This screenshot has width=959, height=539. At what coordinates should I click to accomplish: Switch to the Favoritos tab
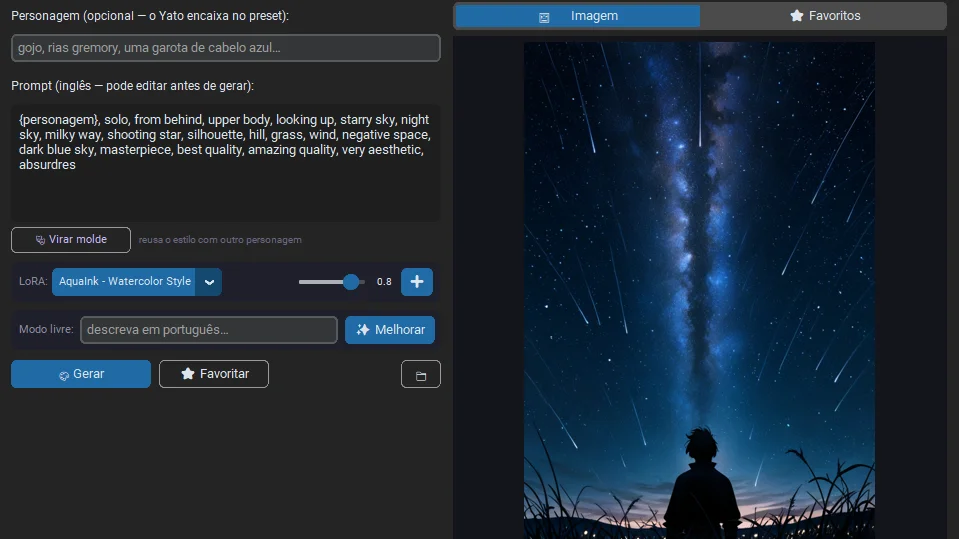(x=824, y=16)
